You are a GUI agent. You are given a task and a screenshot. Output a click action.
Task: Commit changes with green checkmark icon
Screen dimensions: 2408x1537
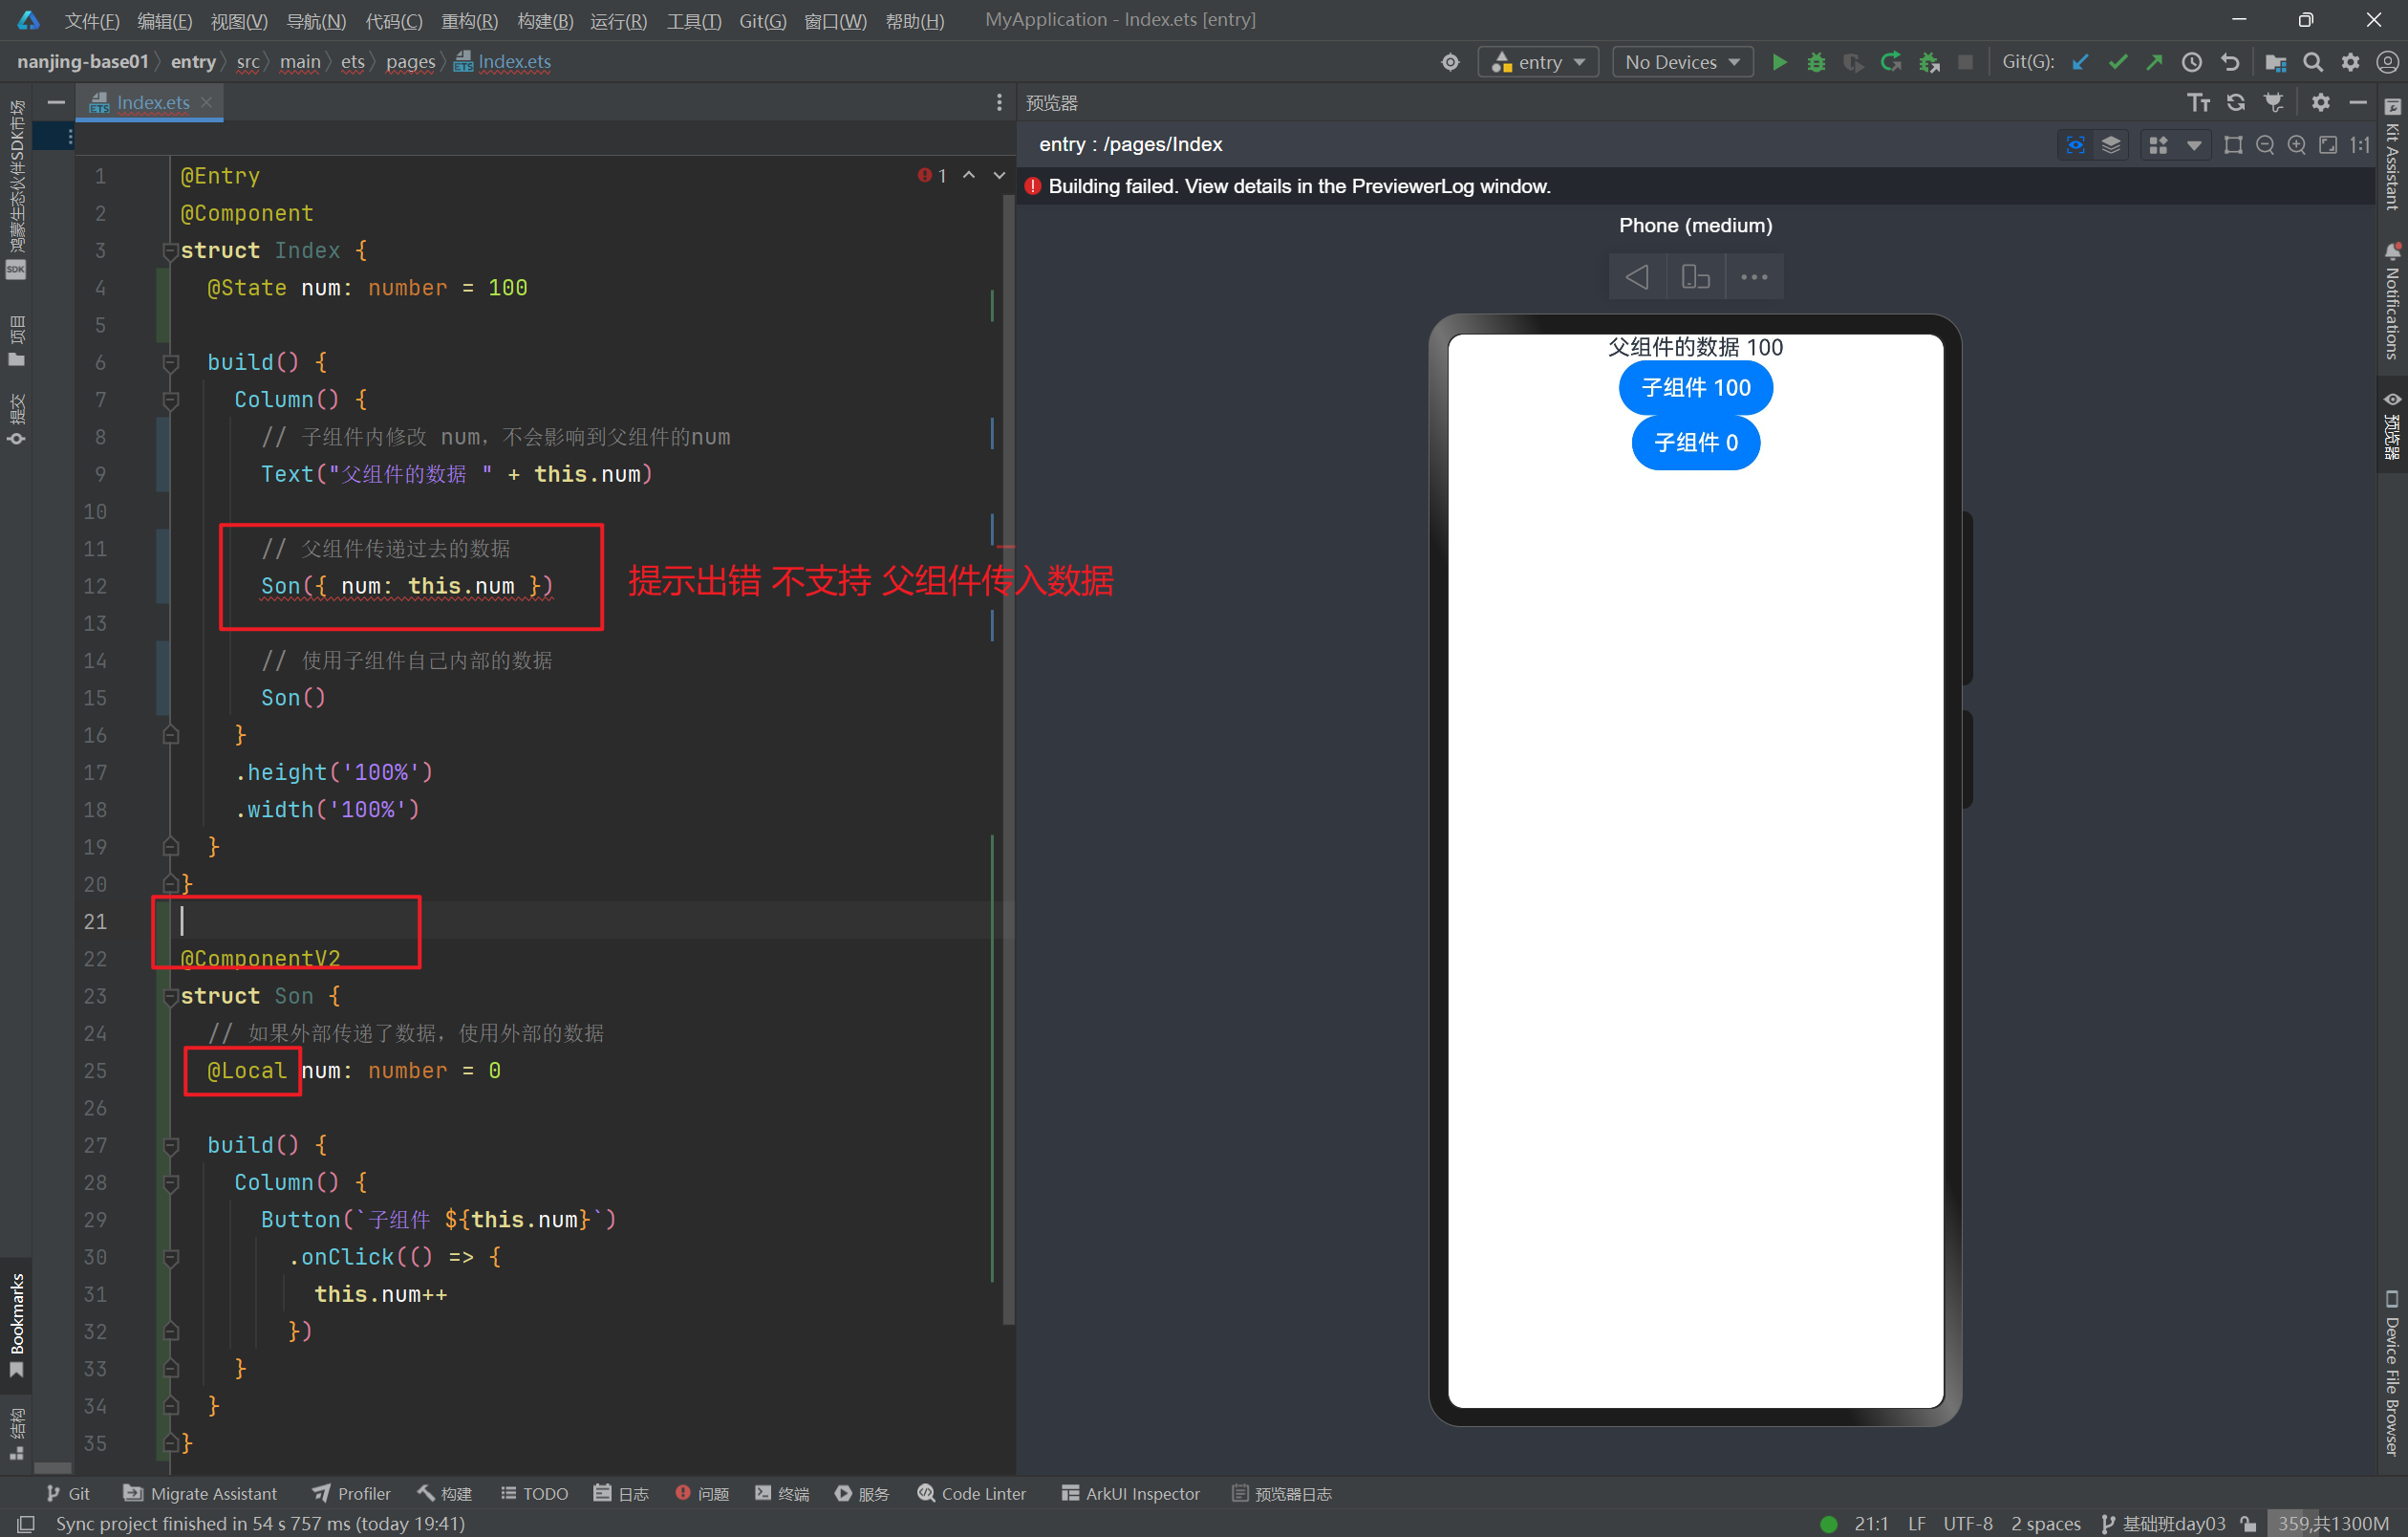click(2118, 62)
